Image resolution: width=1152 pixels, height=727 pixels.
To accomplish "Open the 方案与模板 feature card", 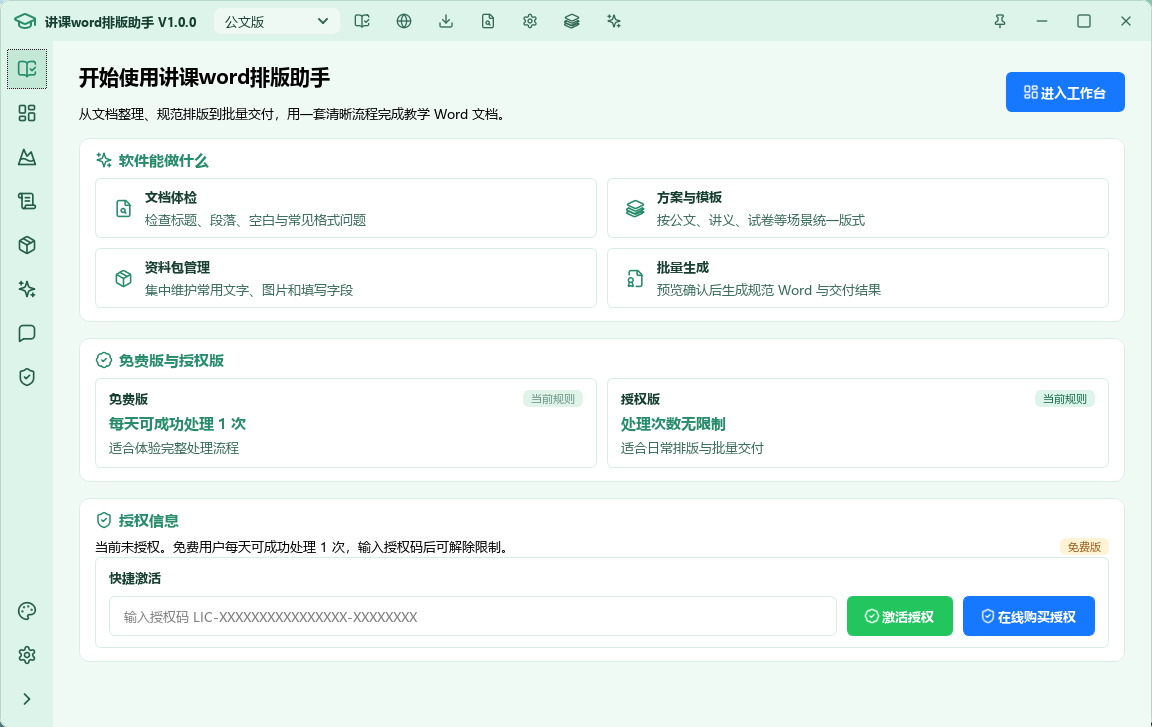I will (x=857, y=208).
